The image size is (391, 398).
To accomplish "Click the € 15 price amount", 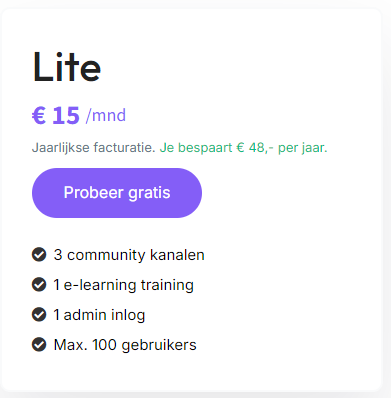I will 56,116.
